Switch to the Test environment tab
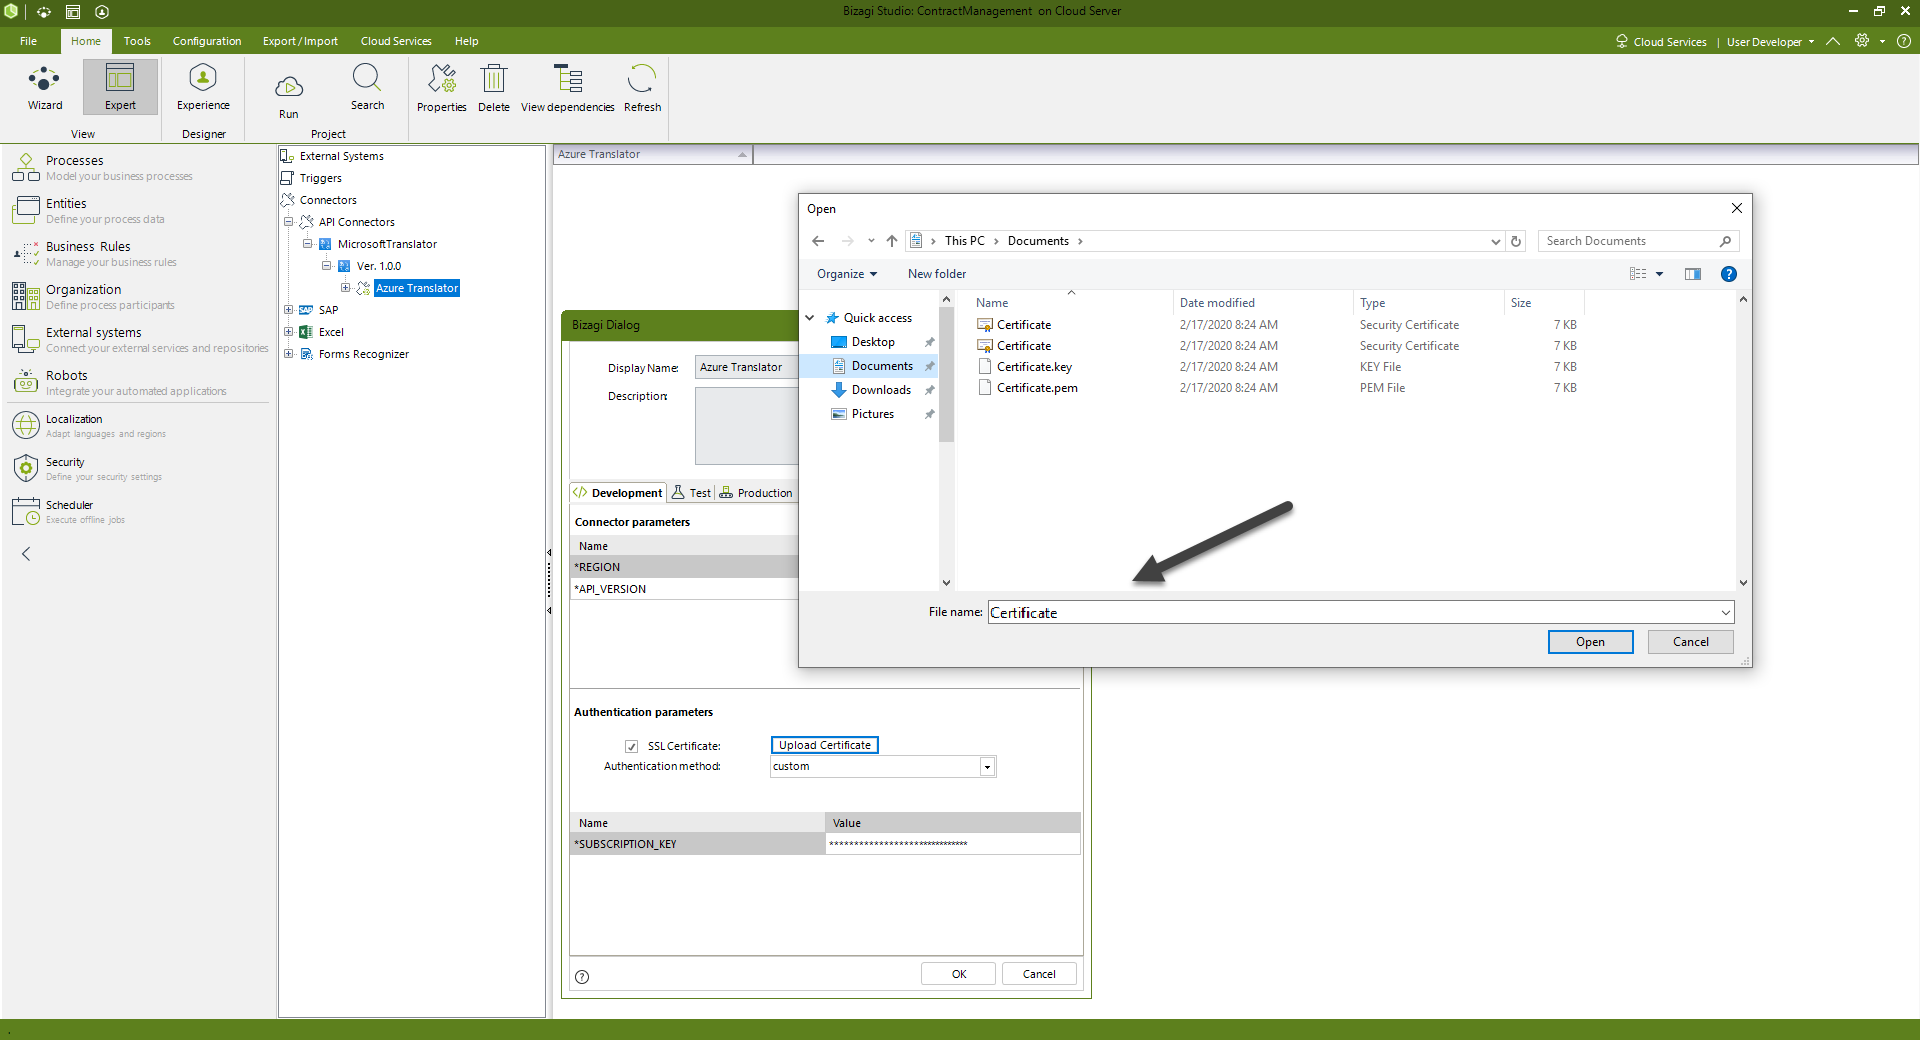 (x=691, y=493)
